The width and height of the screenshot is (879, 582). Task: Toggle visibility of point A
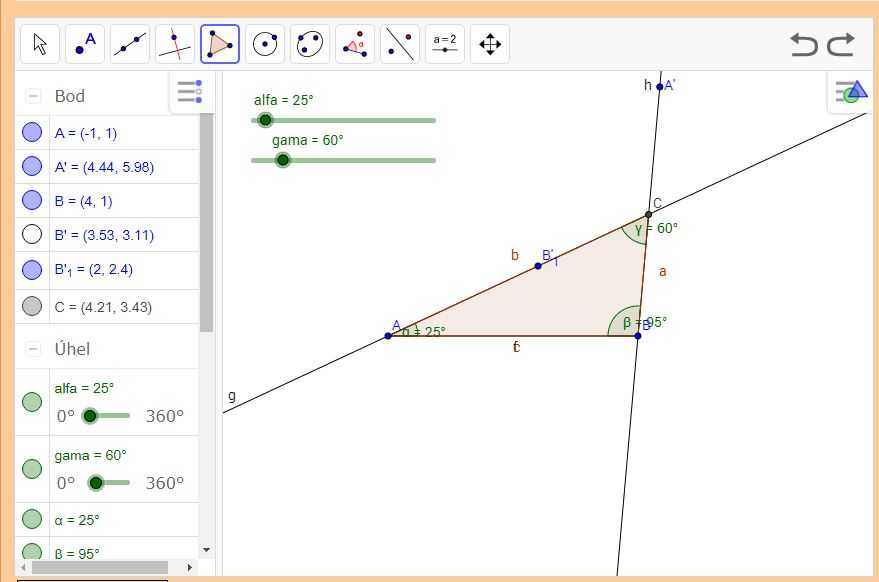[32, 132]
